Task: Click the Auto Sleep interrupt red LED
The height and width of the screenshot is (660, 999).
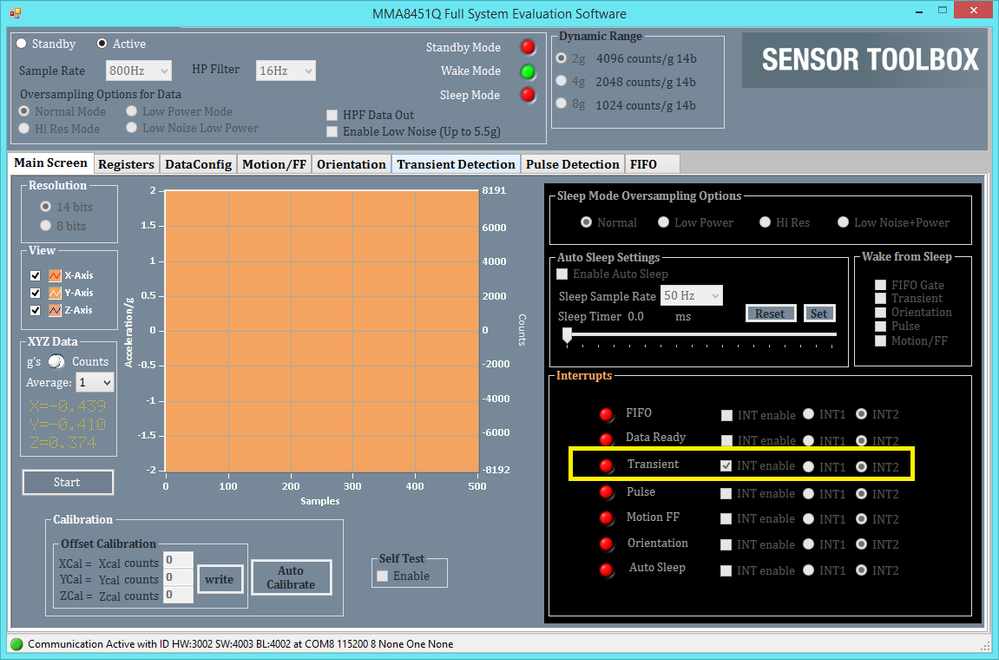Action: (x=607, y=570)
